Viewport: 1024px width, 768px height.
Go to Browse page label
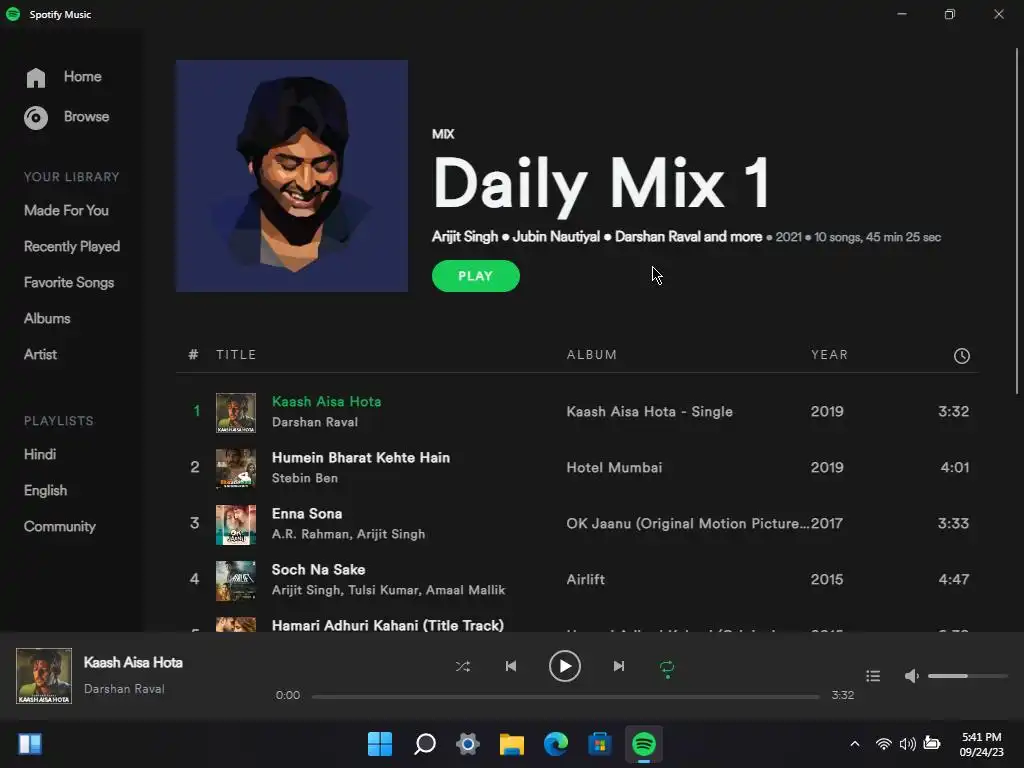[86, 116]
